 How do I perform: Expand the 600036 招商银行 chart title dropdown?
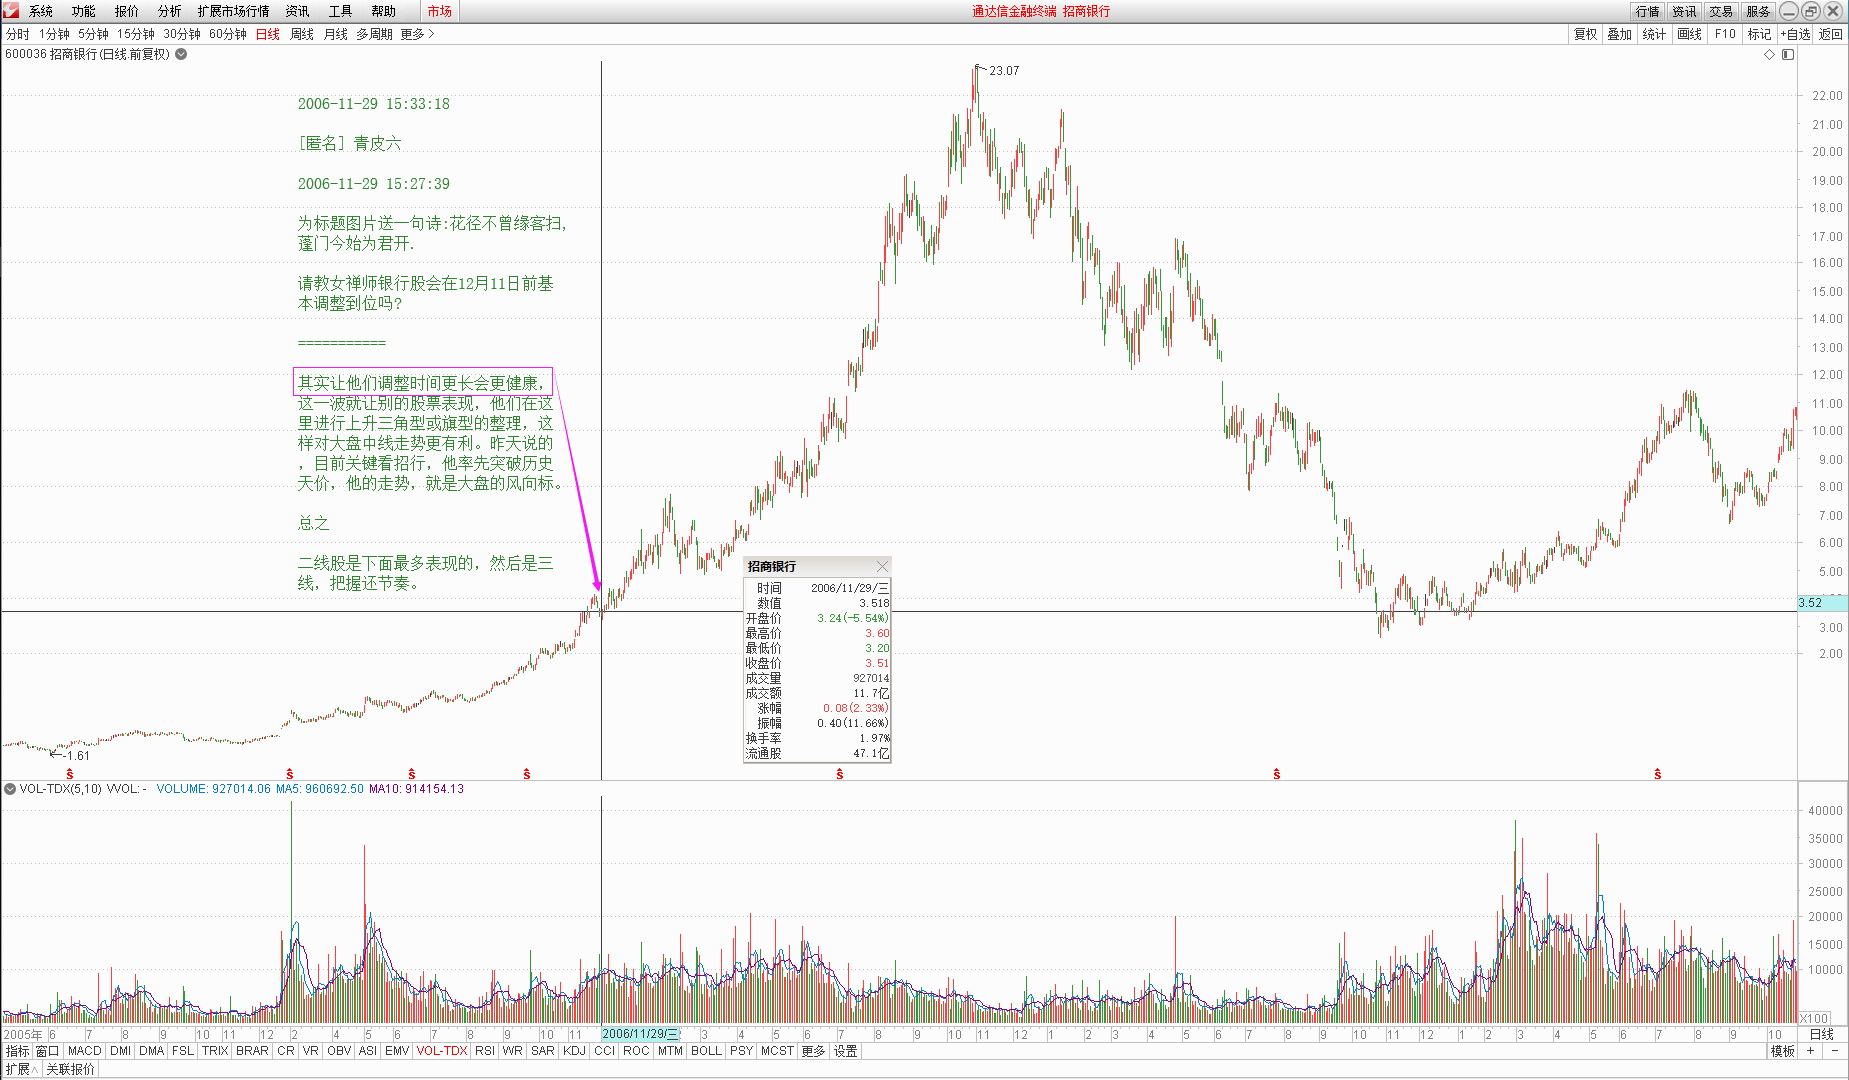181,54
